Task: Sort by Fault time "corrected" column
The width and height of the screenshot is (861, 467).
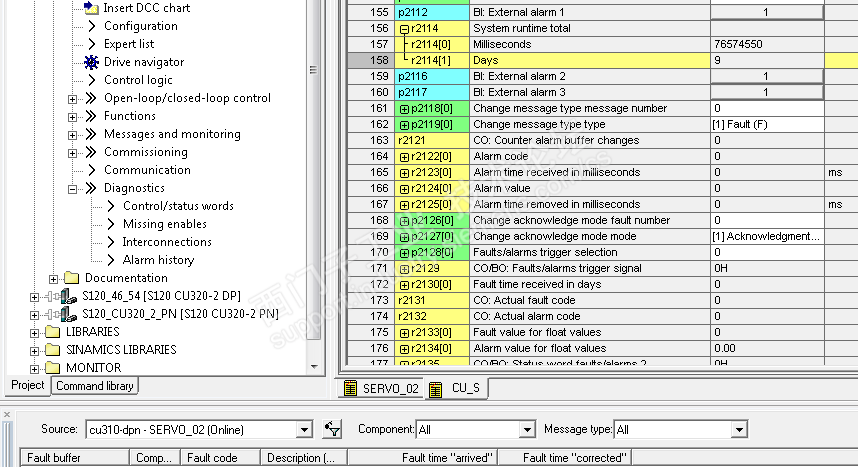Action: 565,458
